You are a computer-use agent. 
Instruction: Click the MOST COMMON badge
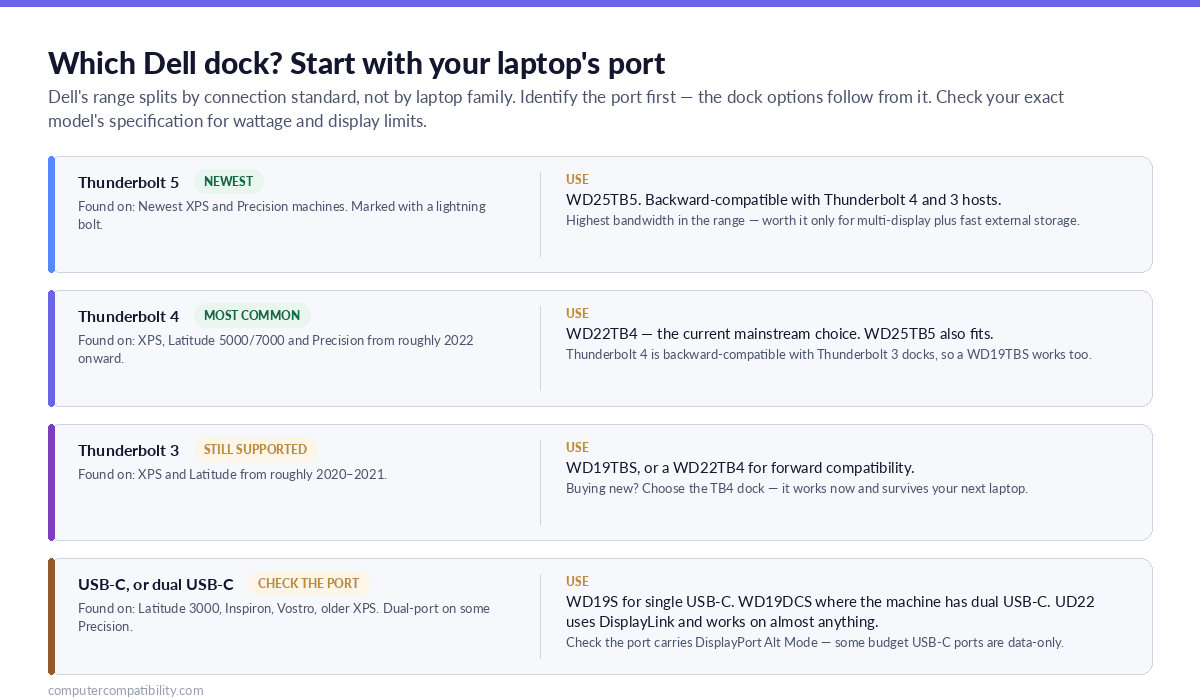click(252, 316)
